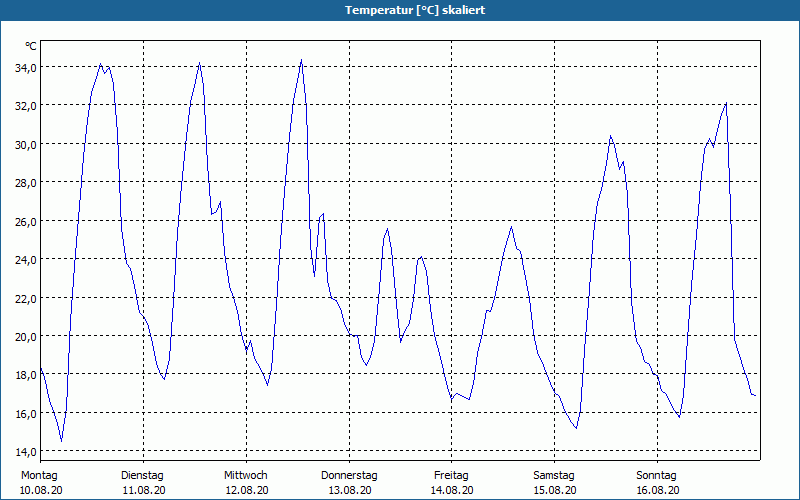Click the 28,0 axis value
Viewport: 800px width, 500px height.
25,183
